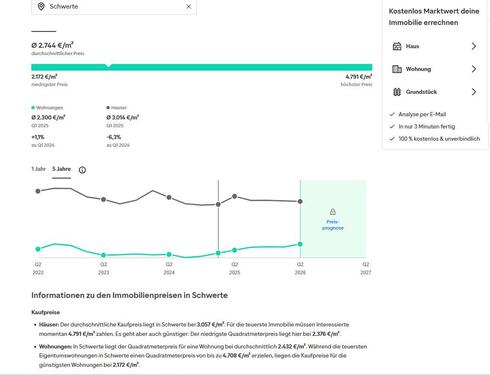This screenshot has height=375, width=490.
Task: Click the average price marker on green bar
Action: click(108, 66)
